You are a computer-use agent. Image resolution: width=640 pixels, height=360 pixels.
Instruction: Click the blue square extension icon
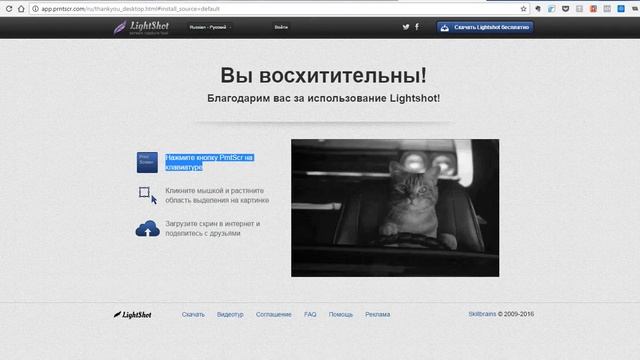point(621,9)
